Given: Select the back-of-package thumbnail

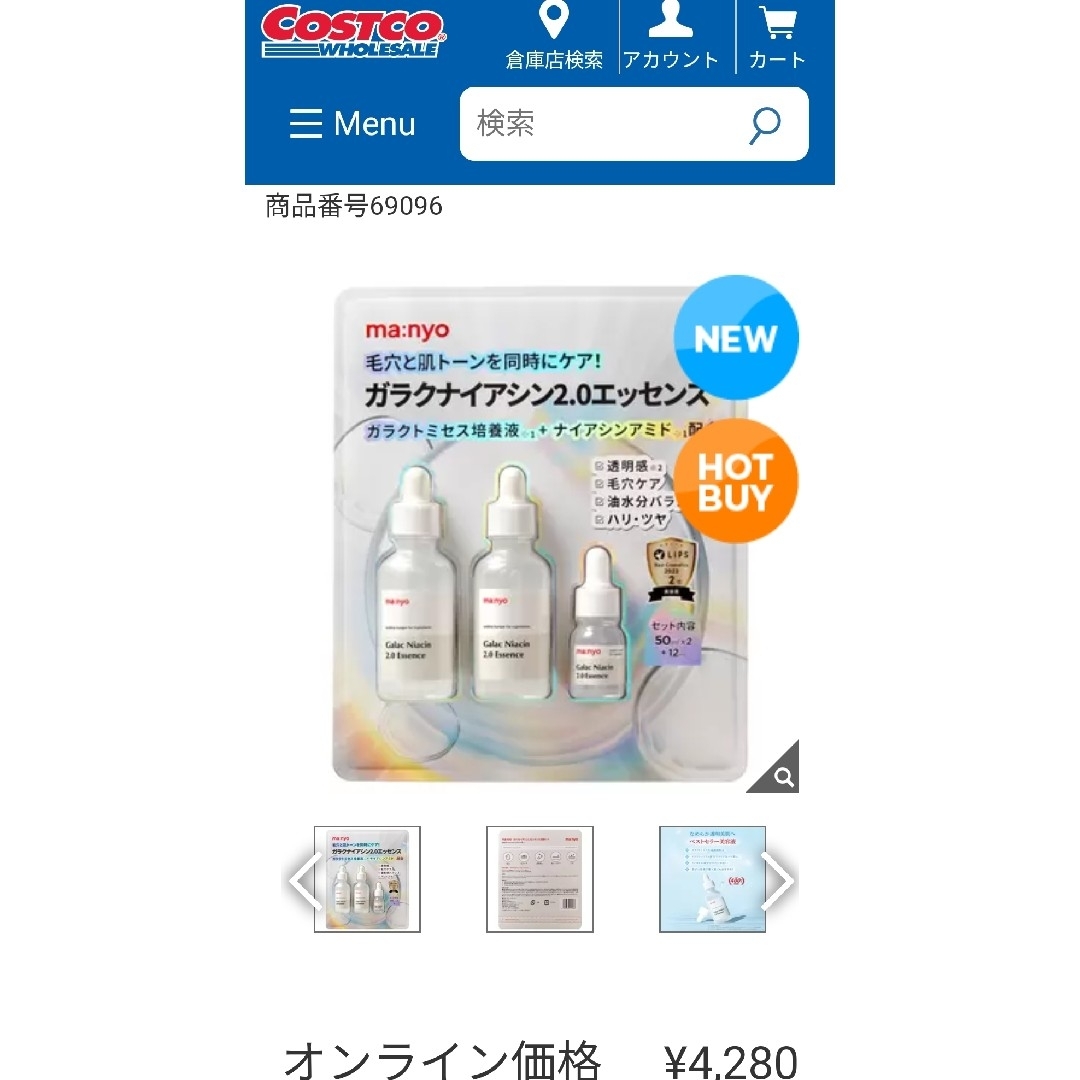Looking at the screenshot, I should 540,880.
